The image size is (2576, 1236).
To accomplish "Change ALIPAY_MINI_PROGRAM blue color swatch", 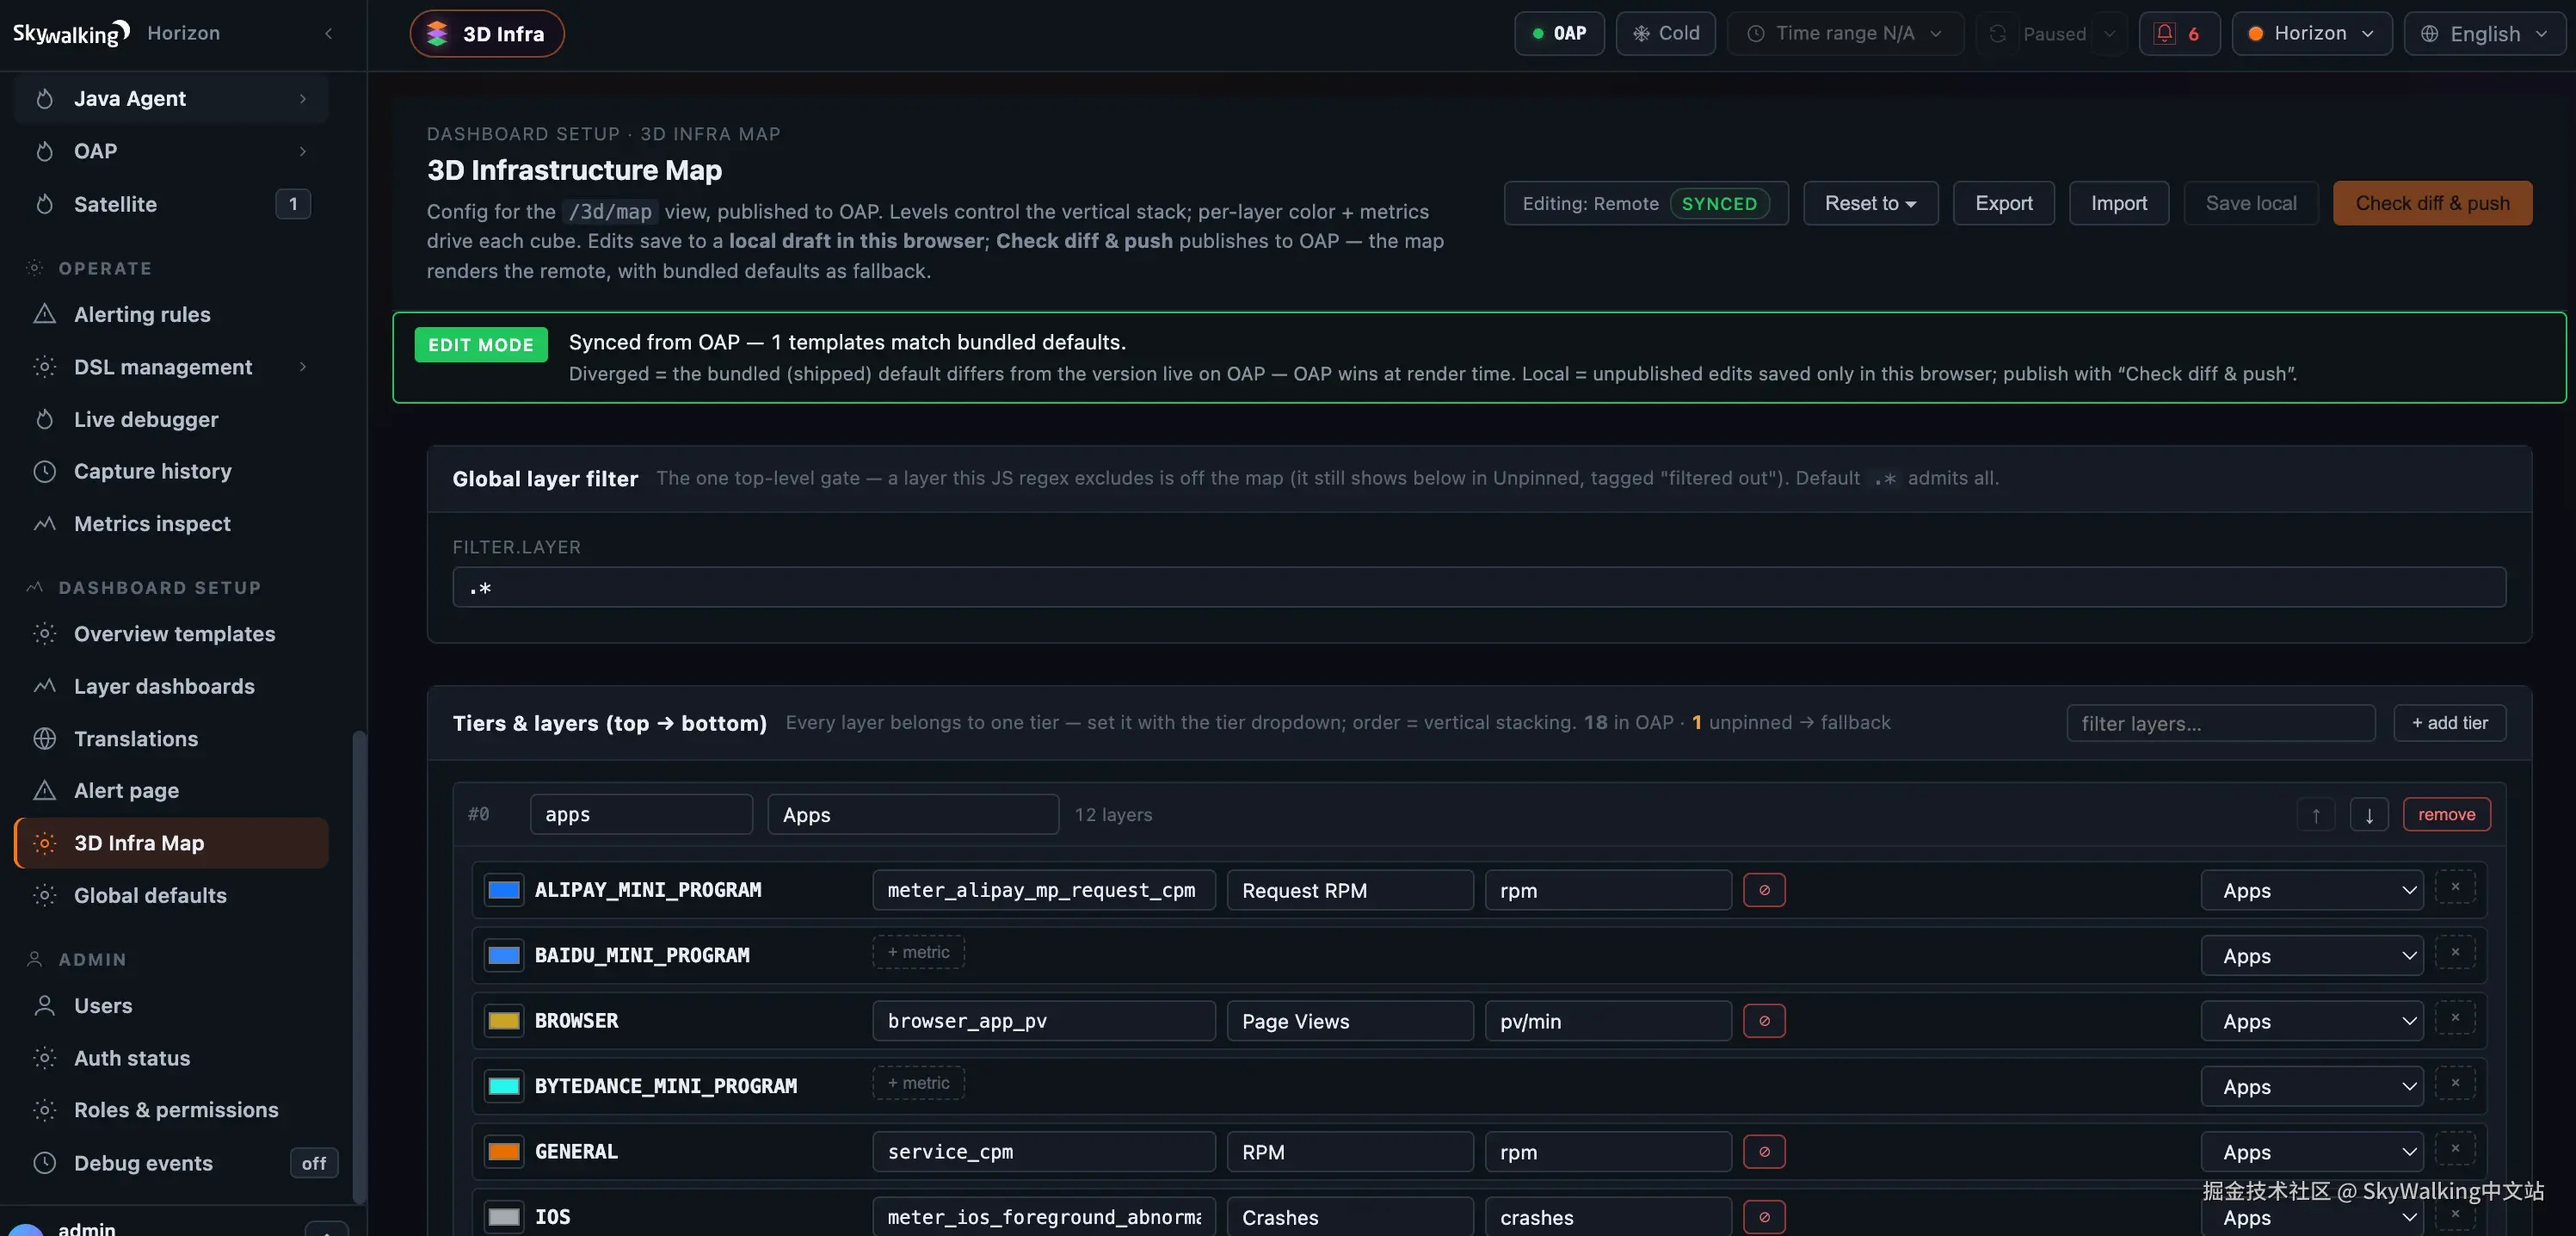I will [x=503, y=890].
